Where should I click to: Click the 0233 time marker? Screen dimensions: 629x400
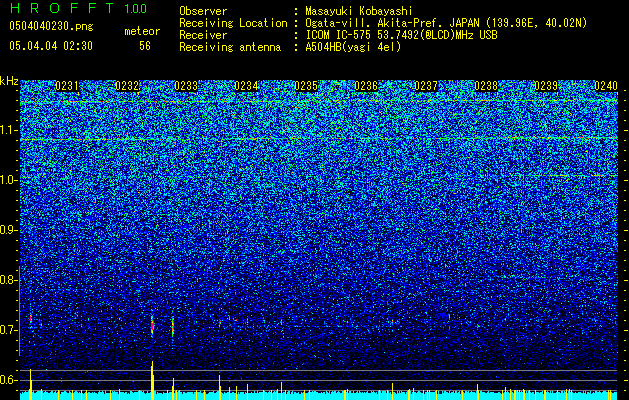(x=187, y=86)
